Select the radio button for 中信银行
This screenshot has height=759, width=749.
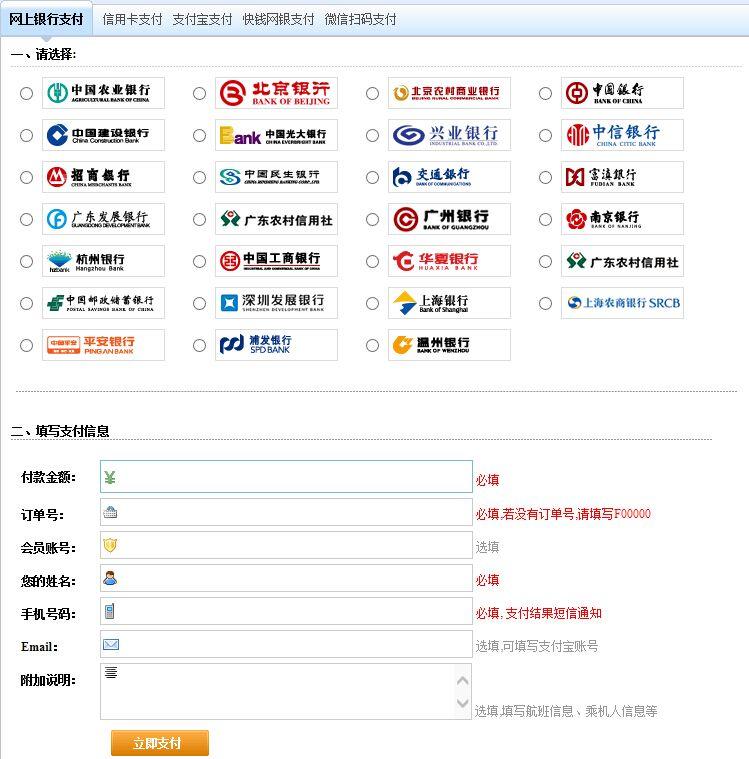point(545,136)
